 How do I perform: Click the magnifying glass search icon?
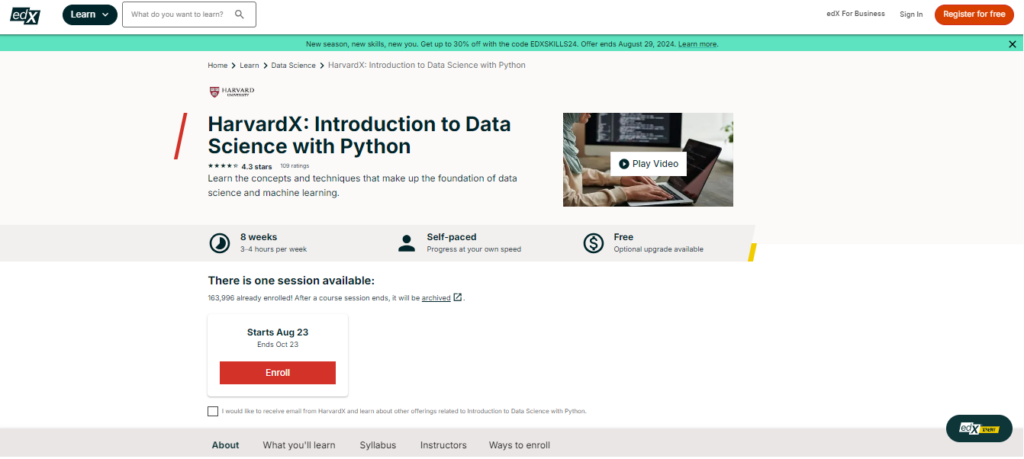tap(239, 14)
